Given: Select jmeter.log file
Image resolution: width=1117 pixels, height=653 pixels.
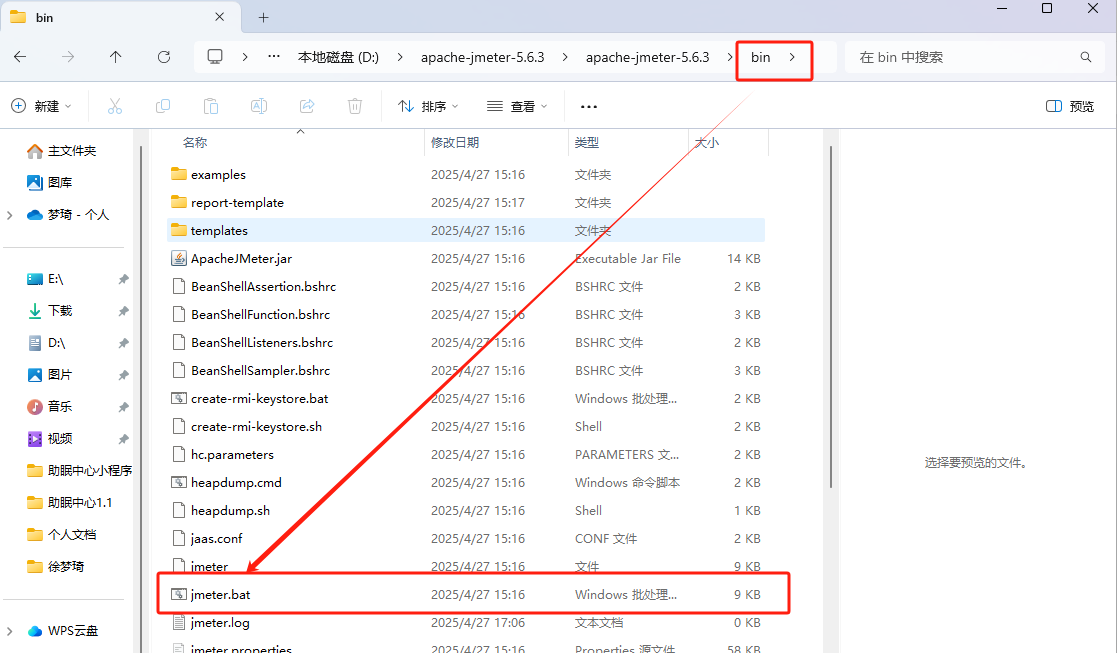Looking at the screenshot, I should [x=466, y=622].
